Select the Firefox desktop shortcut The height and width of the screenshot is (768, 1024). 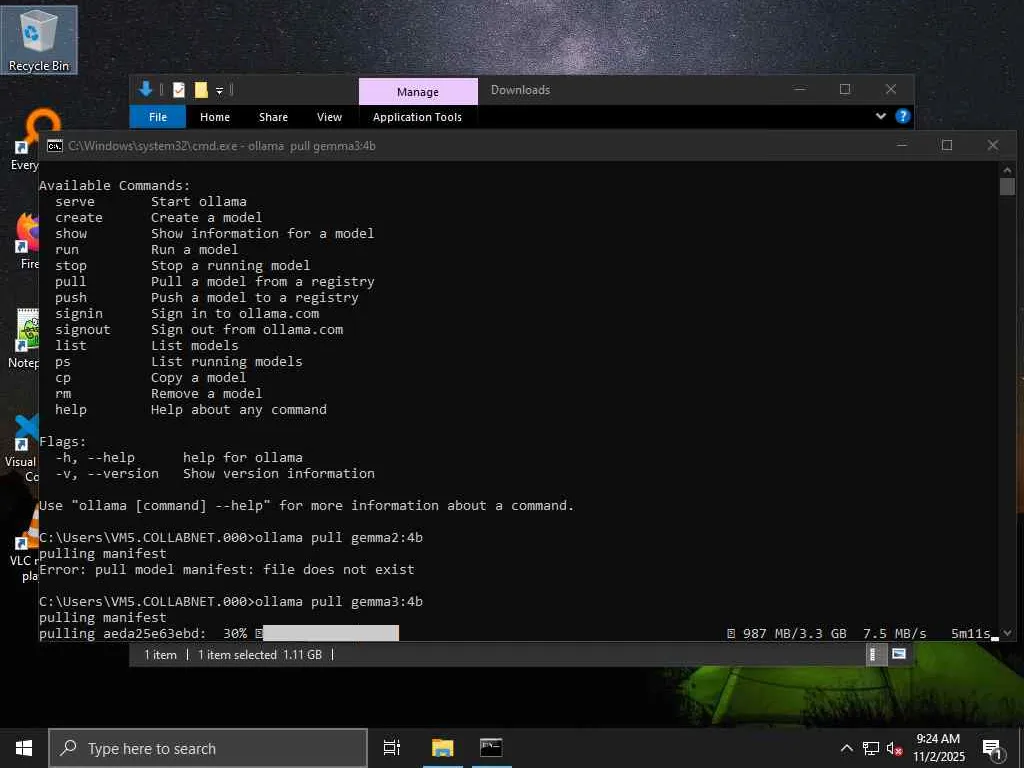coord(27,241)
